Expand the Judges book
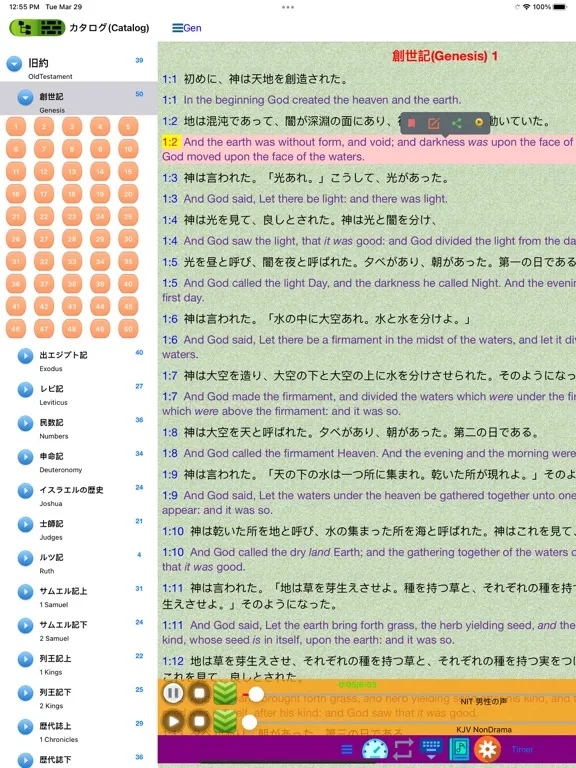Image resolution: width=576 pixels, height=768 pixels. coord(25,525)
